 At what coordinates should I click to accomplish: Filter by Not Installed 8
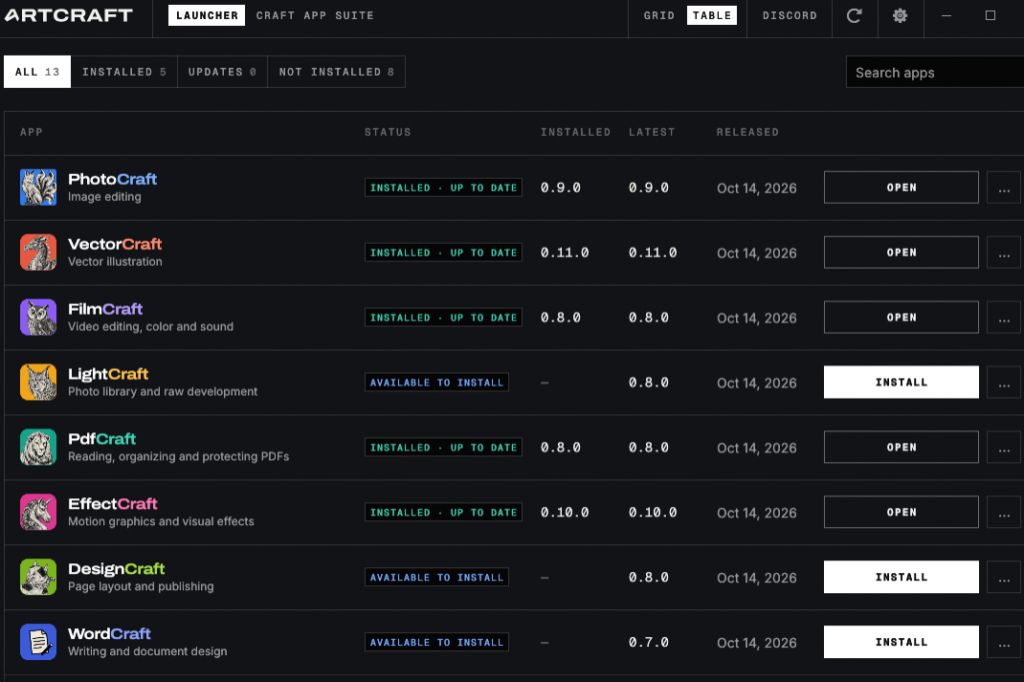coord(336,72)
